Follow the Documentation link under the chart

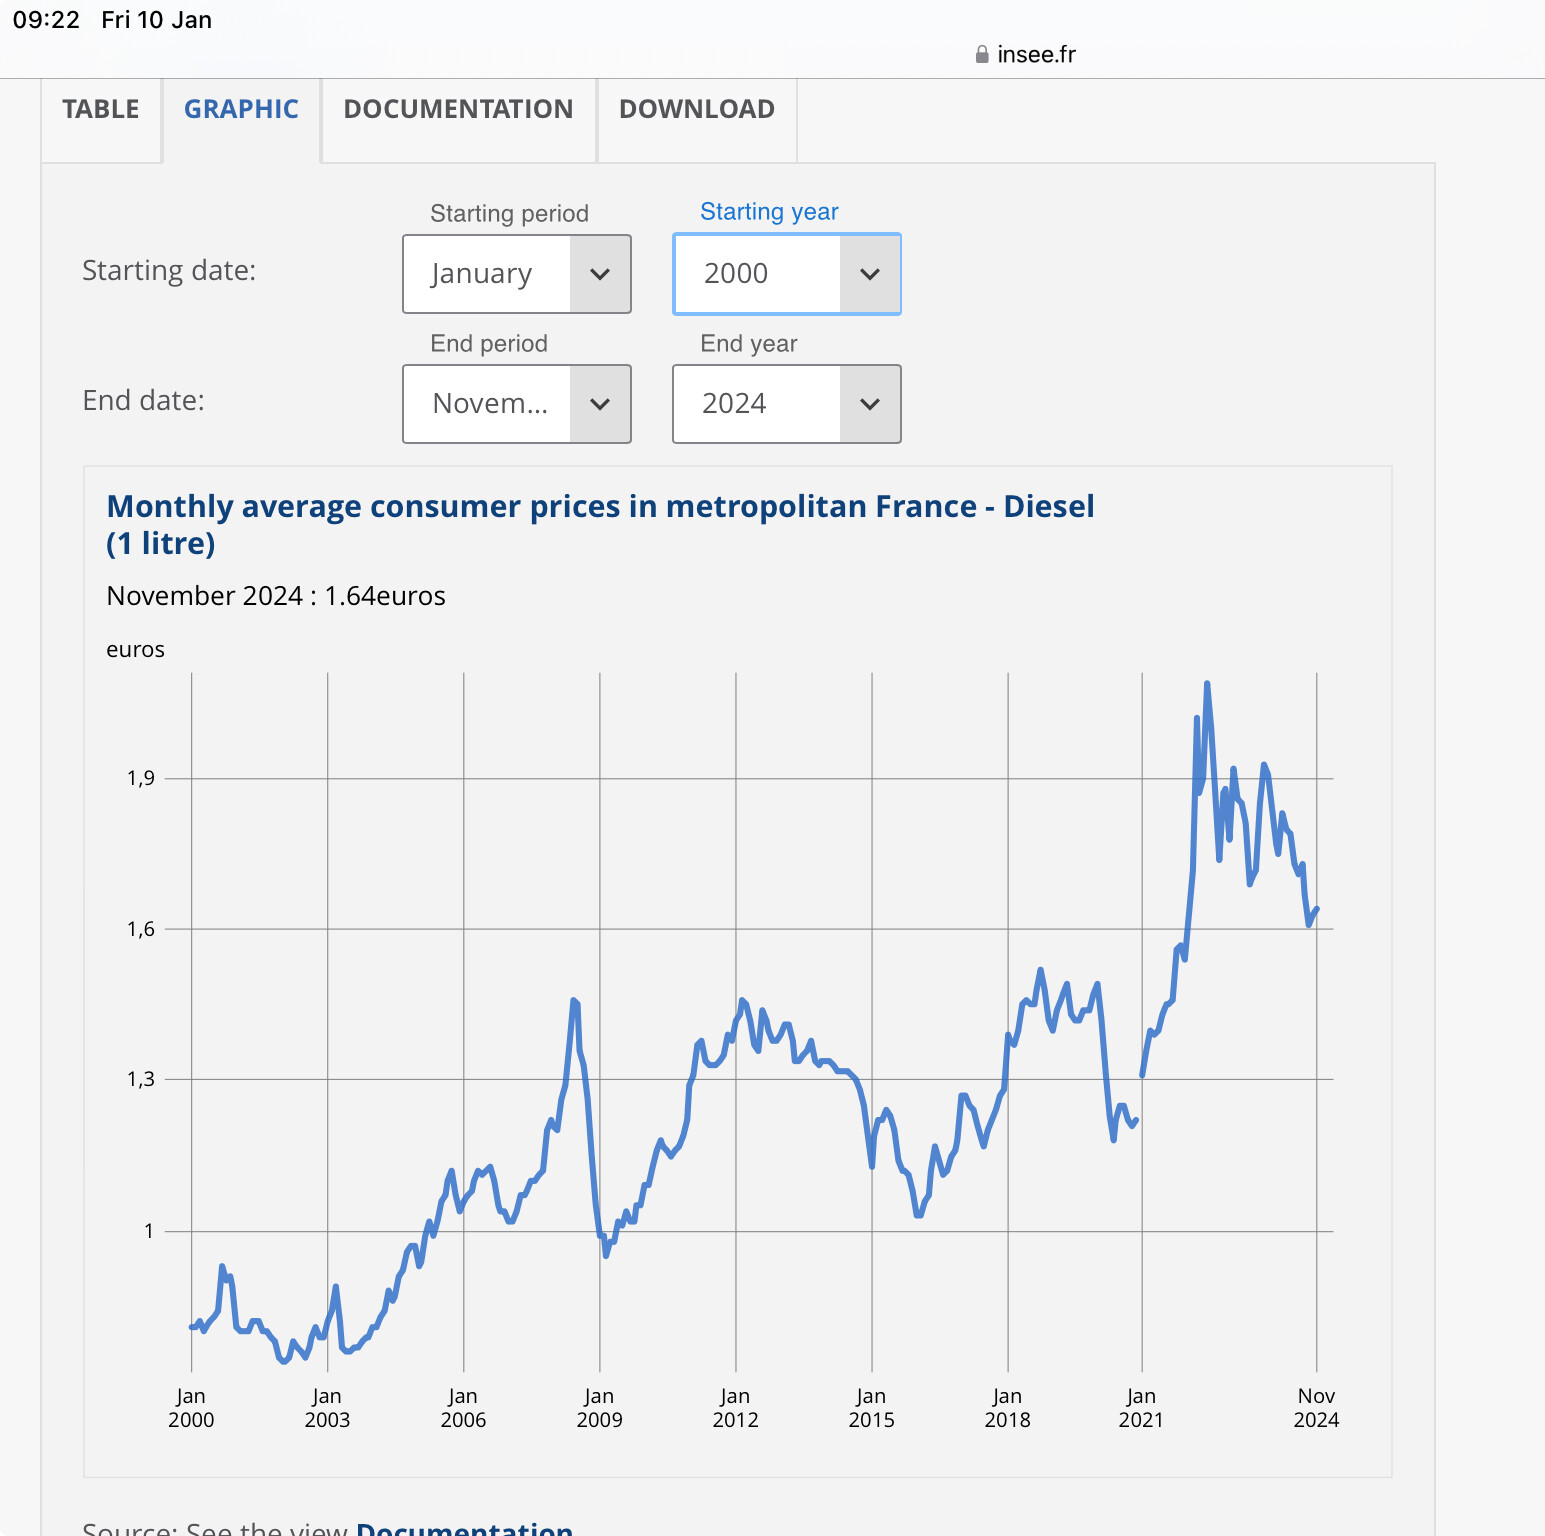[x=464, y=1528]
